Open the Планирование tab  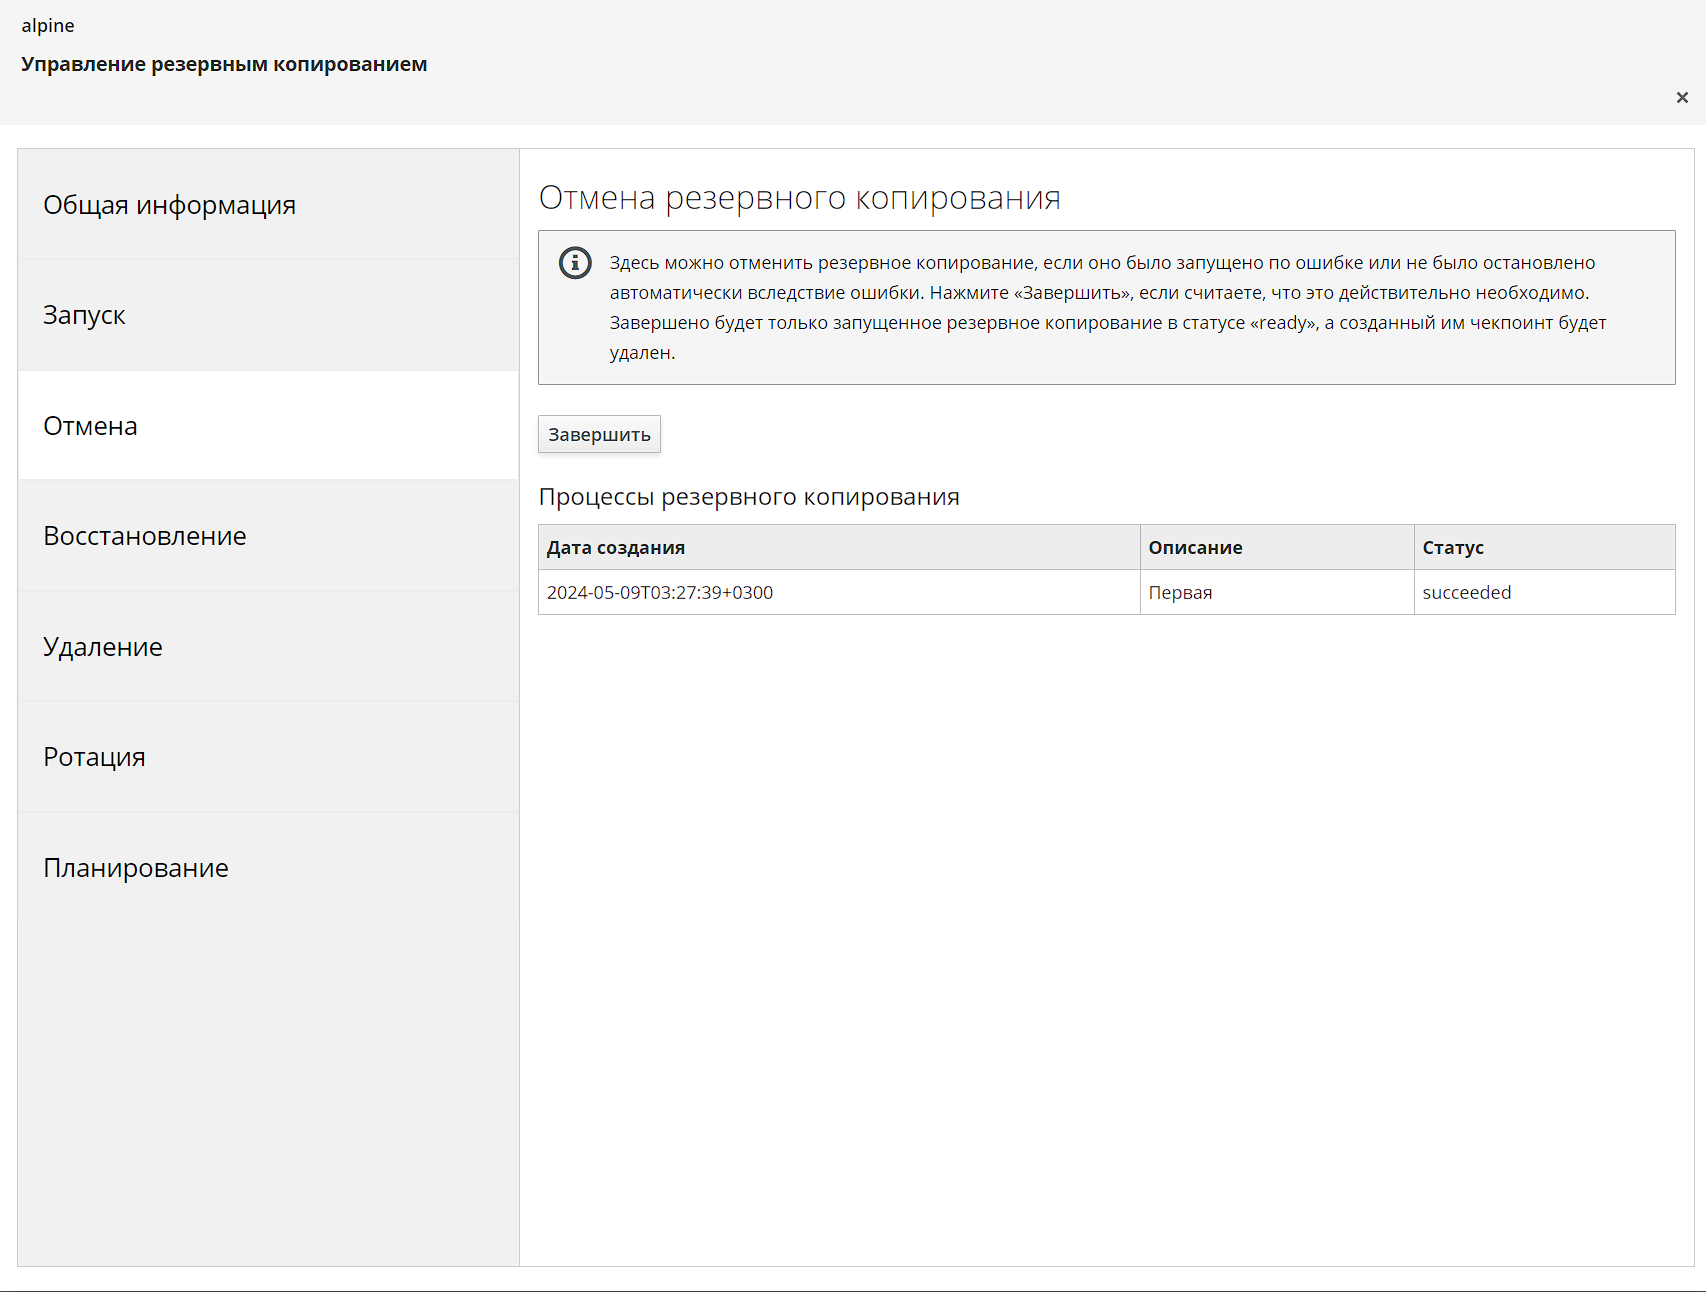[x=135, y=868]
